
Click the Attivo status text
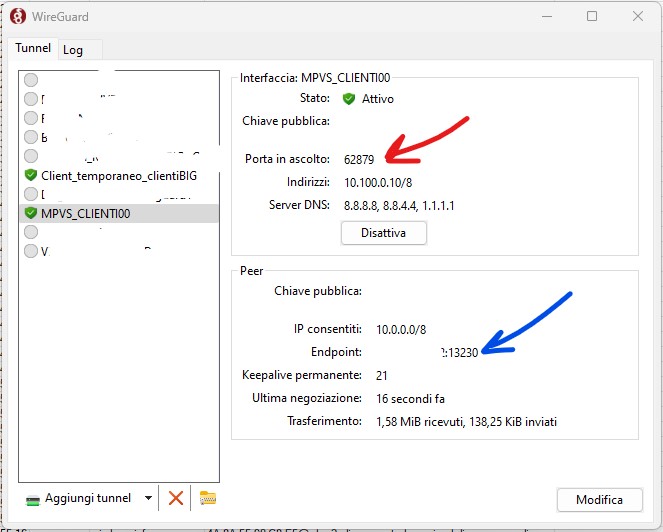(x=378, y=99)
